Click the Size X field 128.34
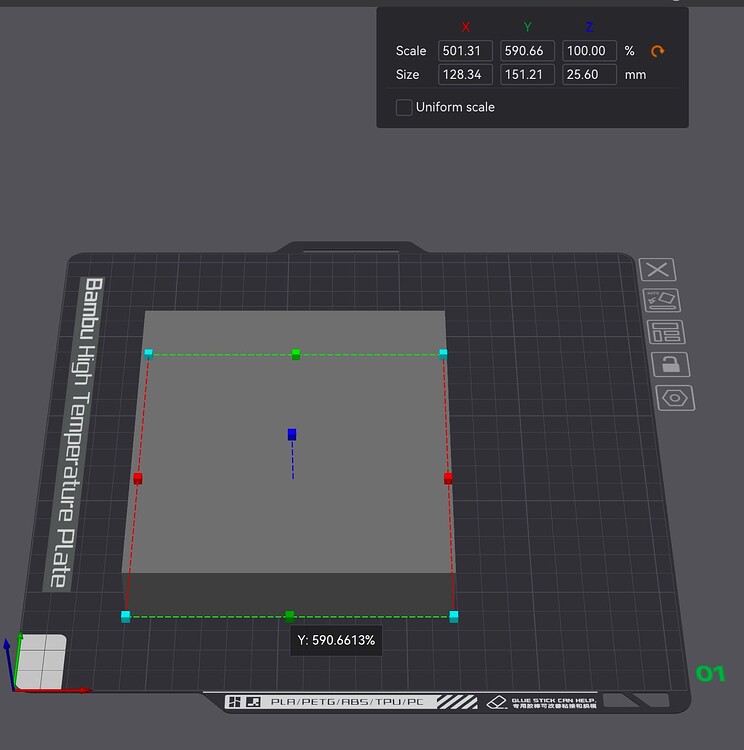Image resolution: width=744 pixels, height=750 pixels. (465, 75)
